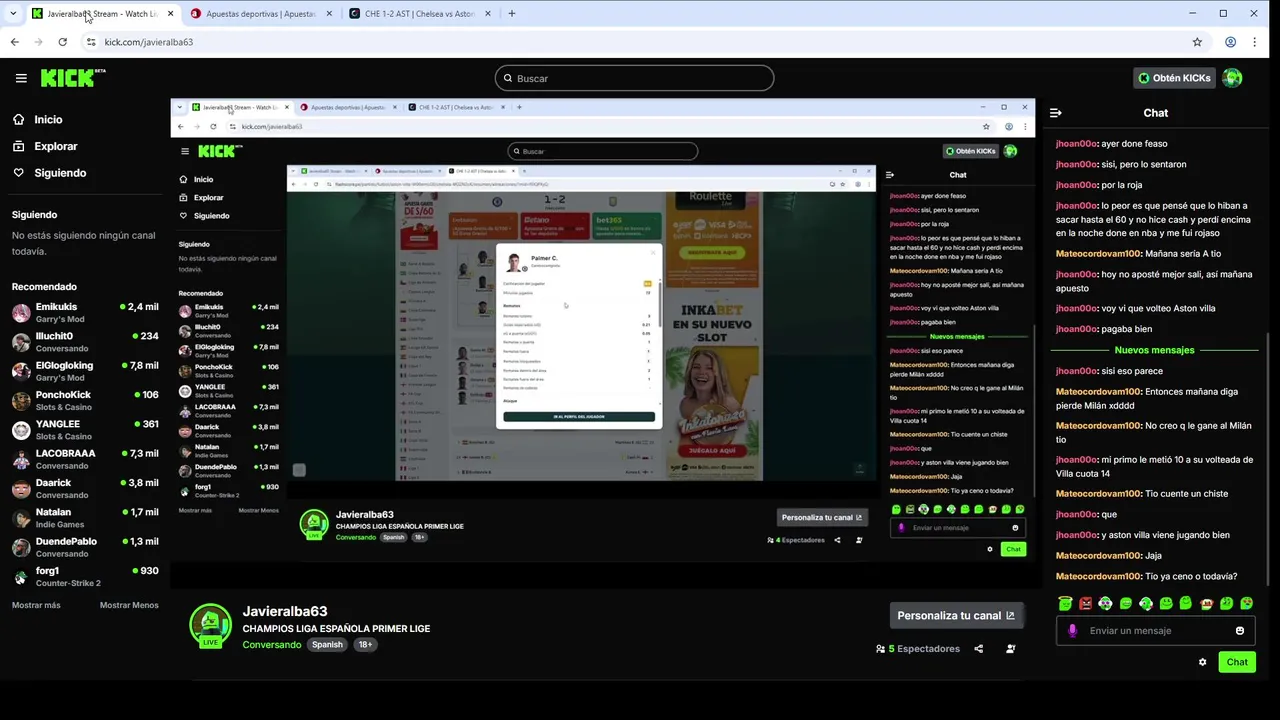Focus the Buscar search field
1280x720 pixels.
click(x=634, y=78)
